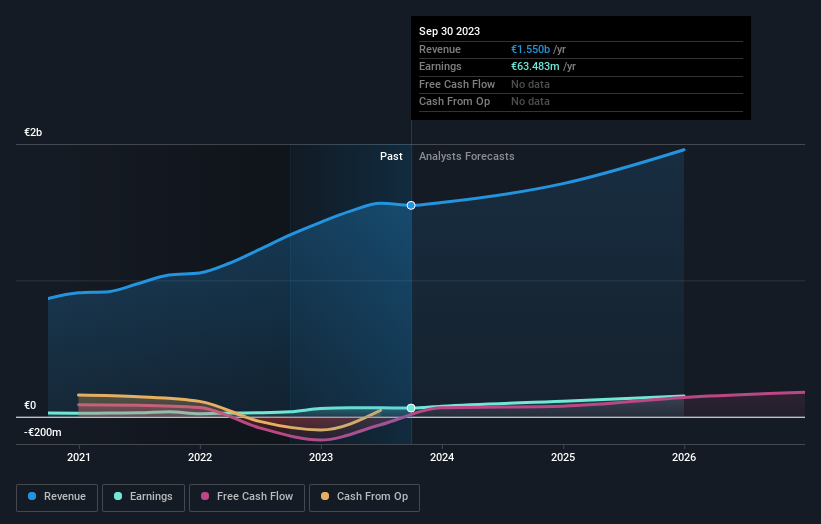Screen dimensions: 821x524
Task: Click the Revenue row label in tooltip
Action: (440, 49)
